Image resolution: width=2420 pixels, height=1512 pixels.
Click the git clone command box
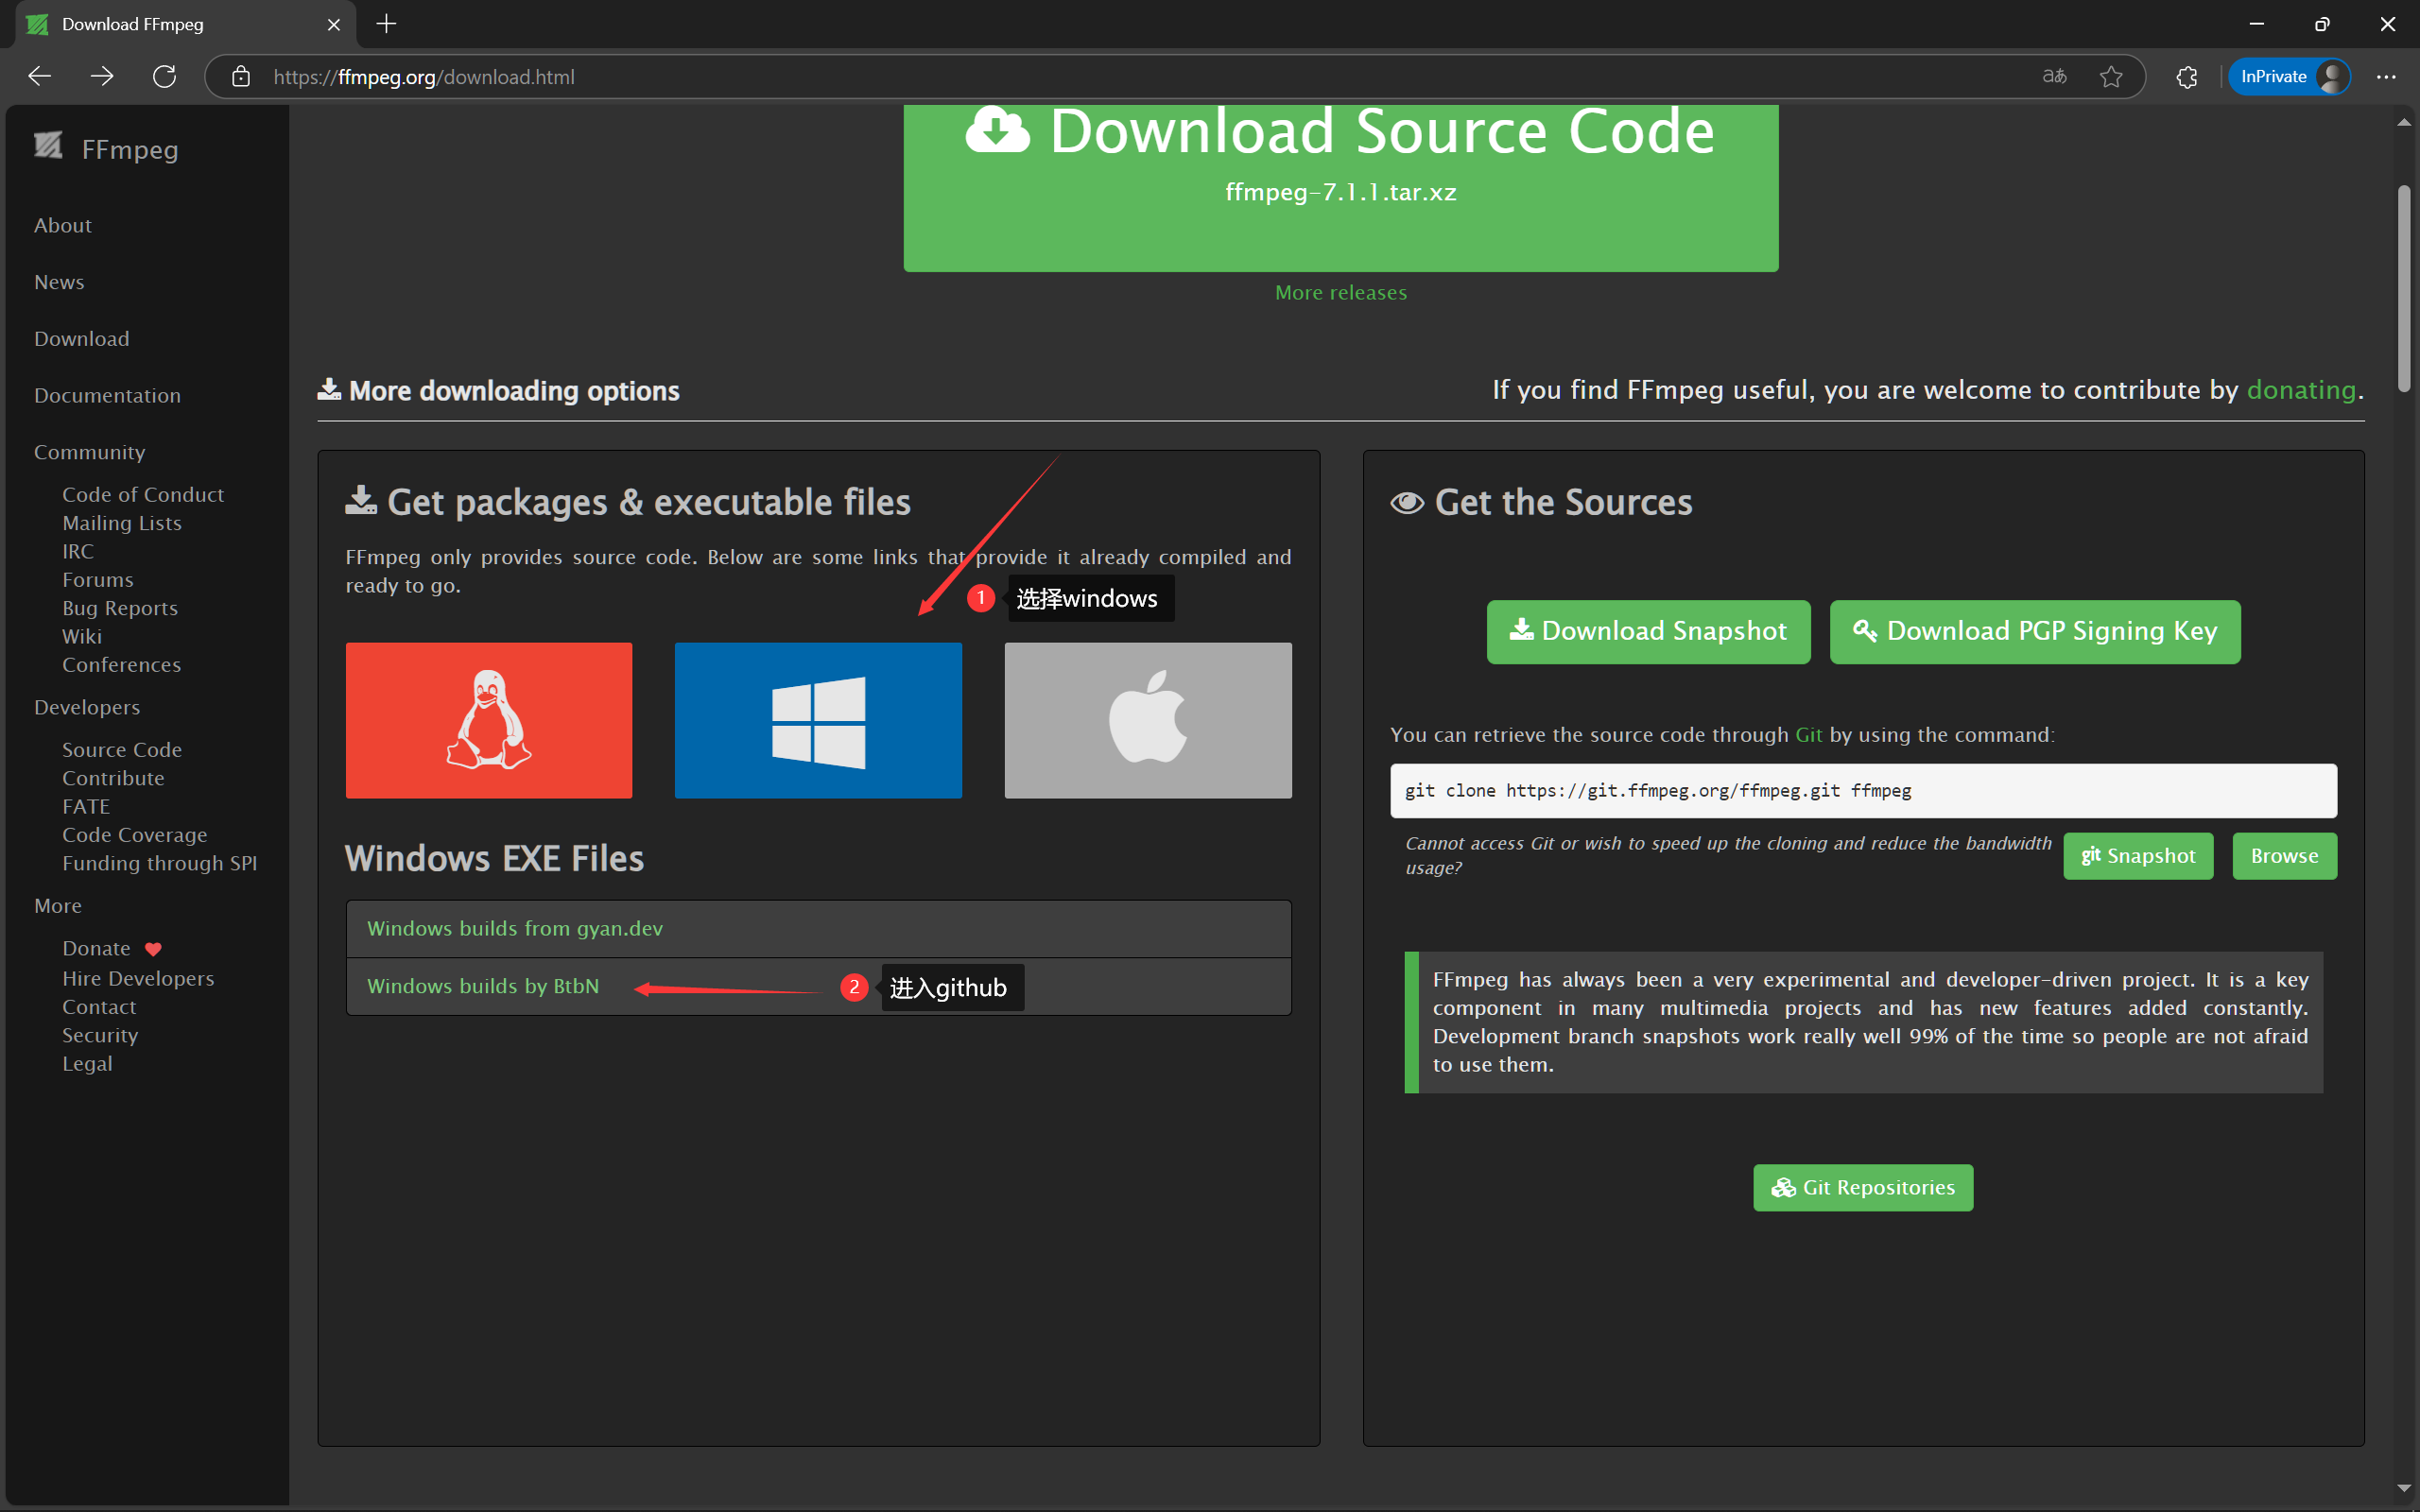(1863, 791)
